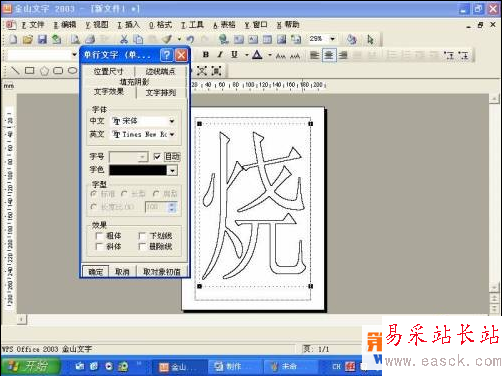Viewport: 502px width, 376px height.
Task: Switch to the 填充阴影 tab
Action: (x=134, y=82)
